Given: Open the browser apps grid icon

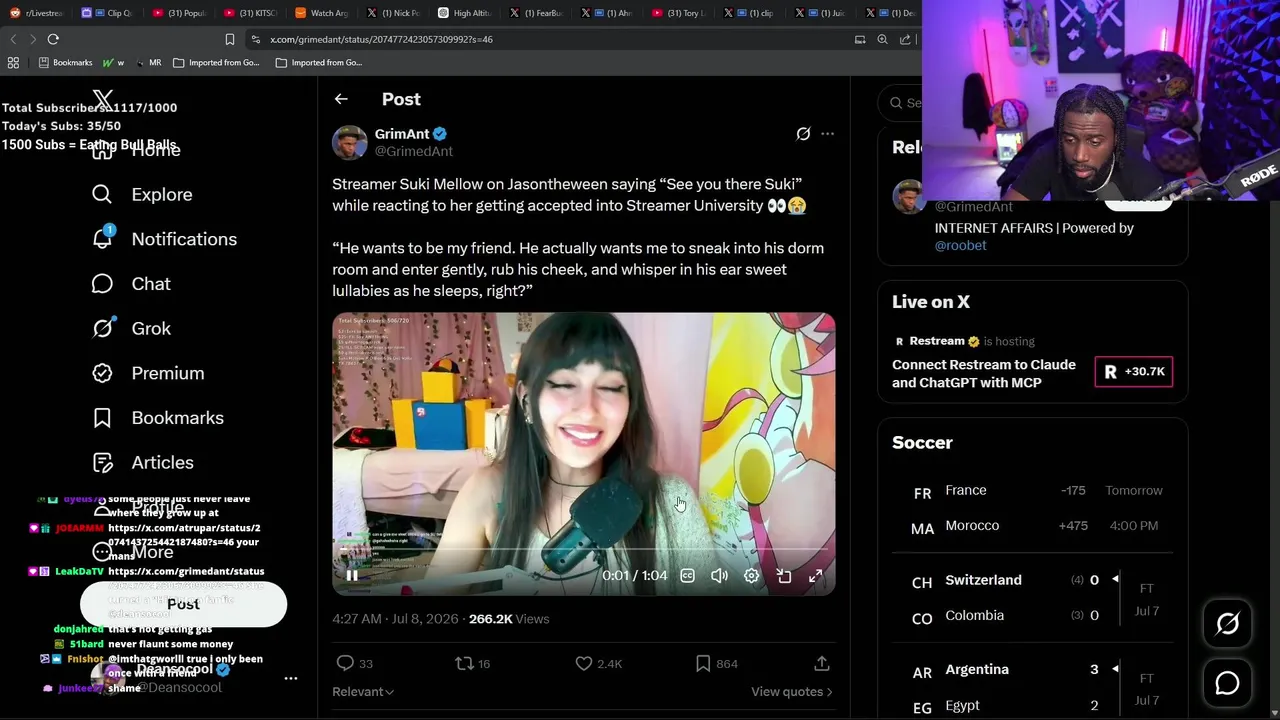Looking at the screenshot, I should (x=13, y=62).
